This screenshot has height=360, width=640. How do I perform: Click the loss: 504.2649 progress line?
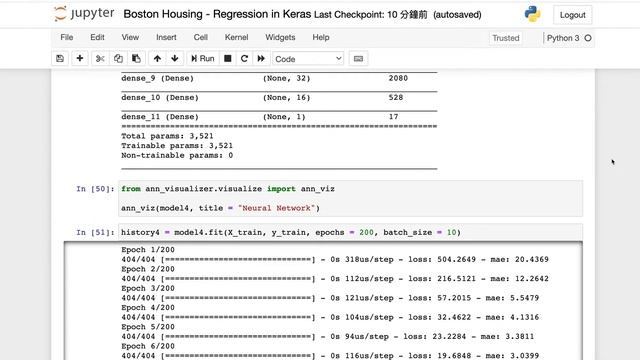point(335,259)
